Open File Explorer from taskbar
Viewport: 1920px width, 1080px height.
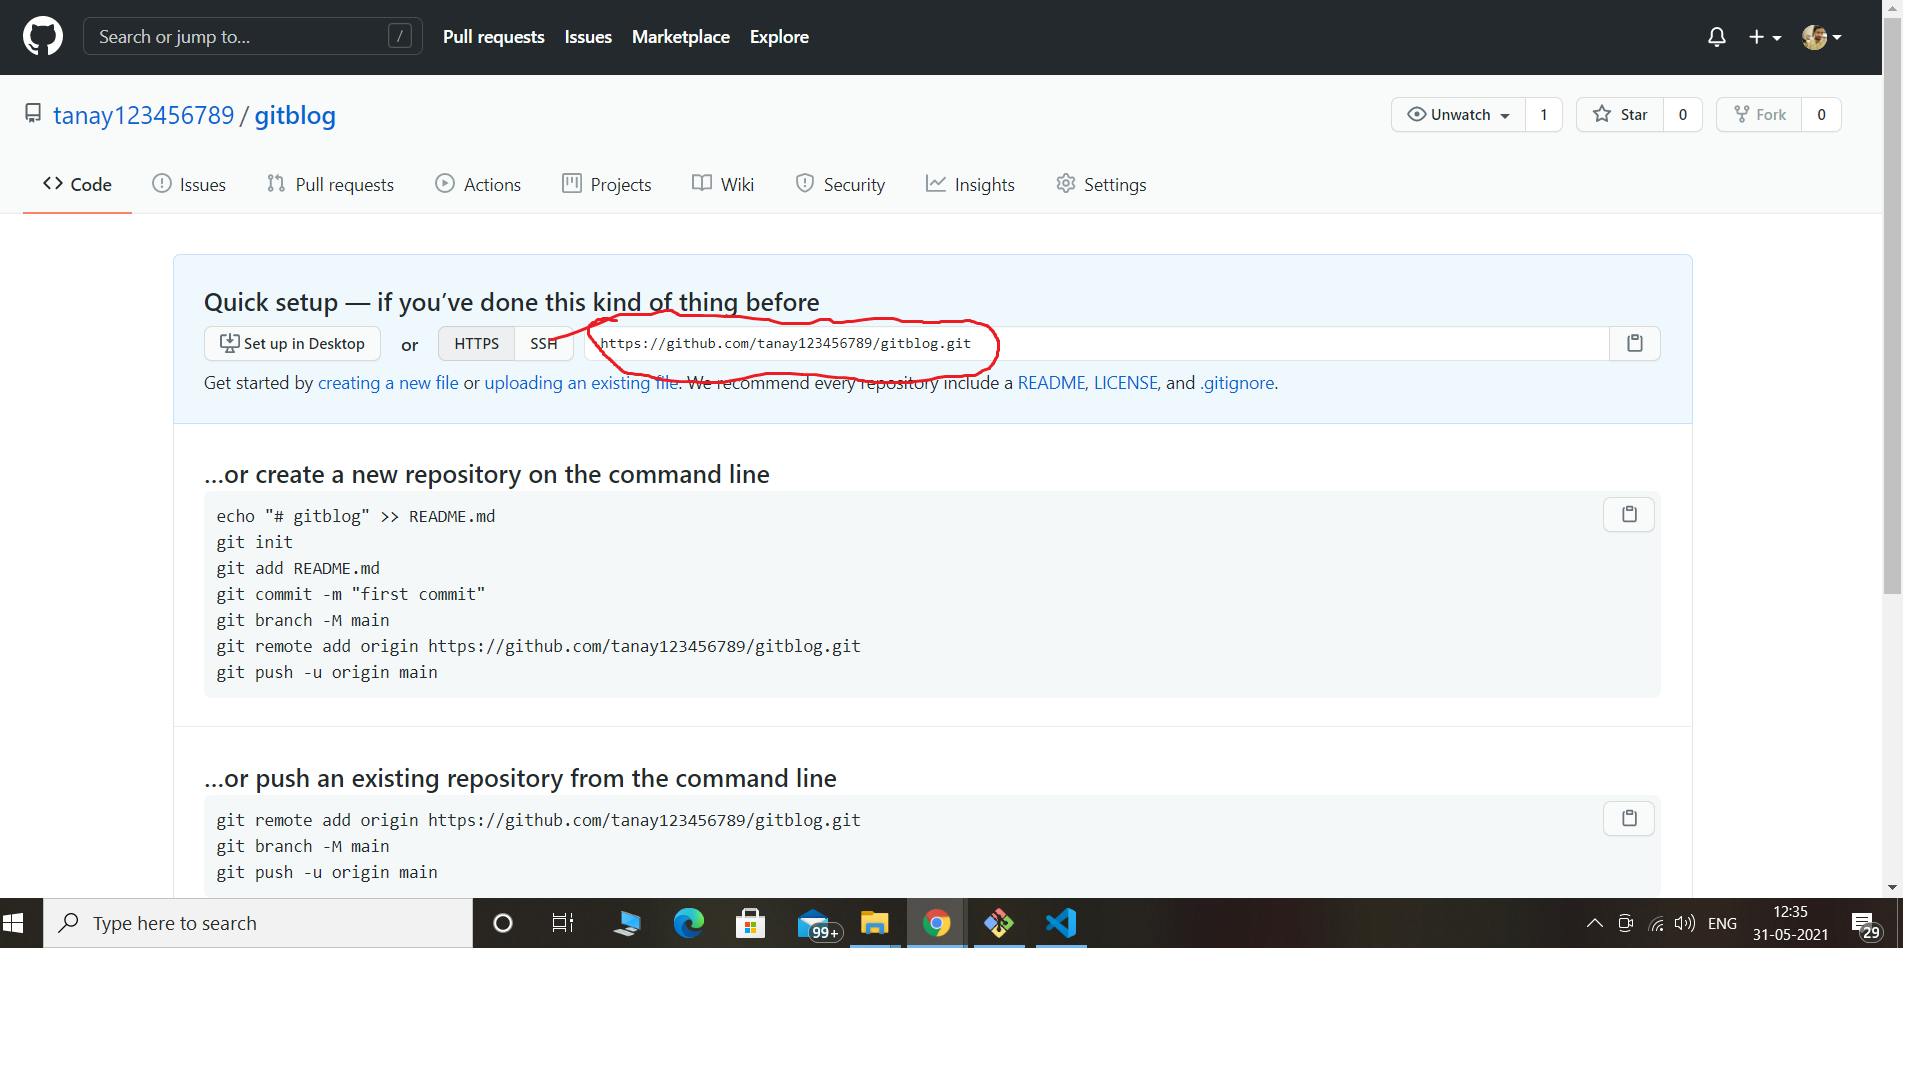(x=874, y=923)
